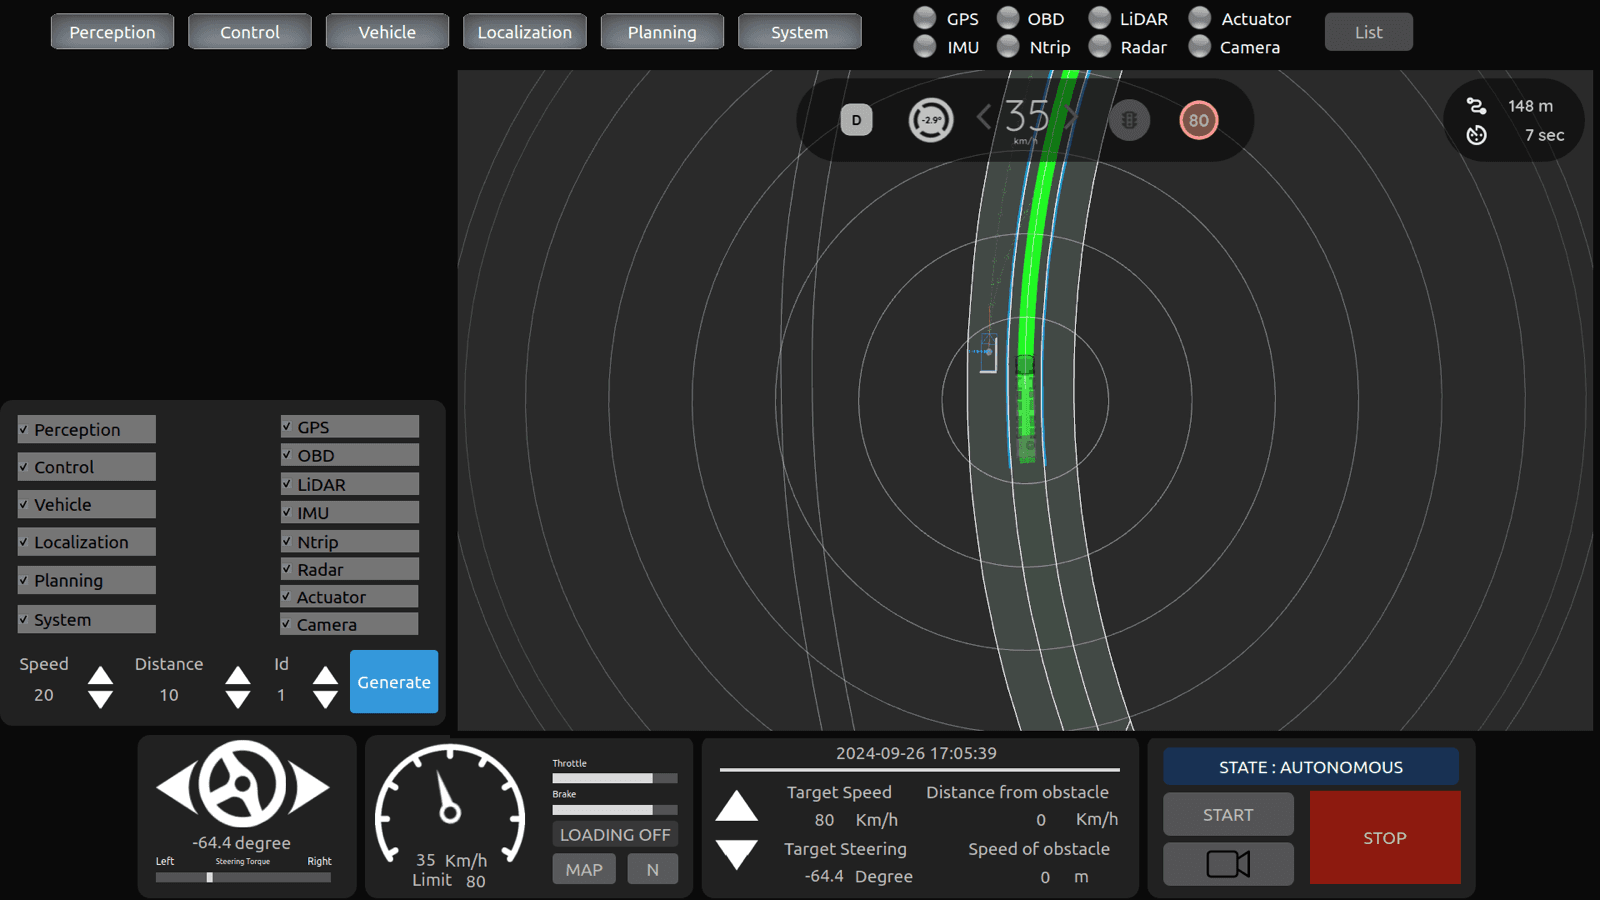1600x900 pixels.
Task: Click the steer right arrow icon
Action: [310, 787]
